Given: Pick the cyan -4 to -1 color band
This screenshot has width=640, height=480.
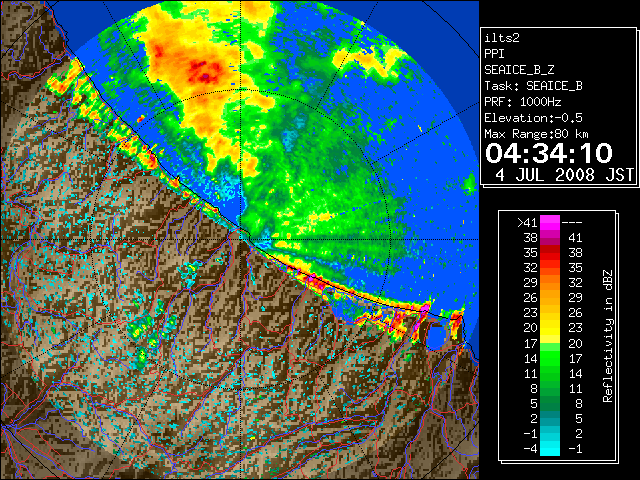Looking at the screenshot, I should (550, 448).
